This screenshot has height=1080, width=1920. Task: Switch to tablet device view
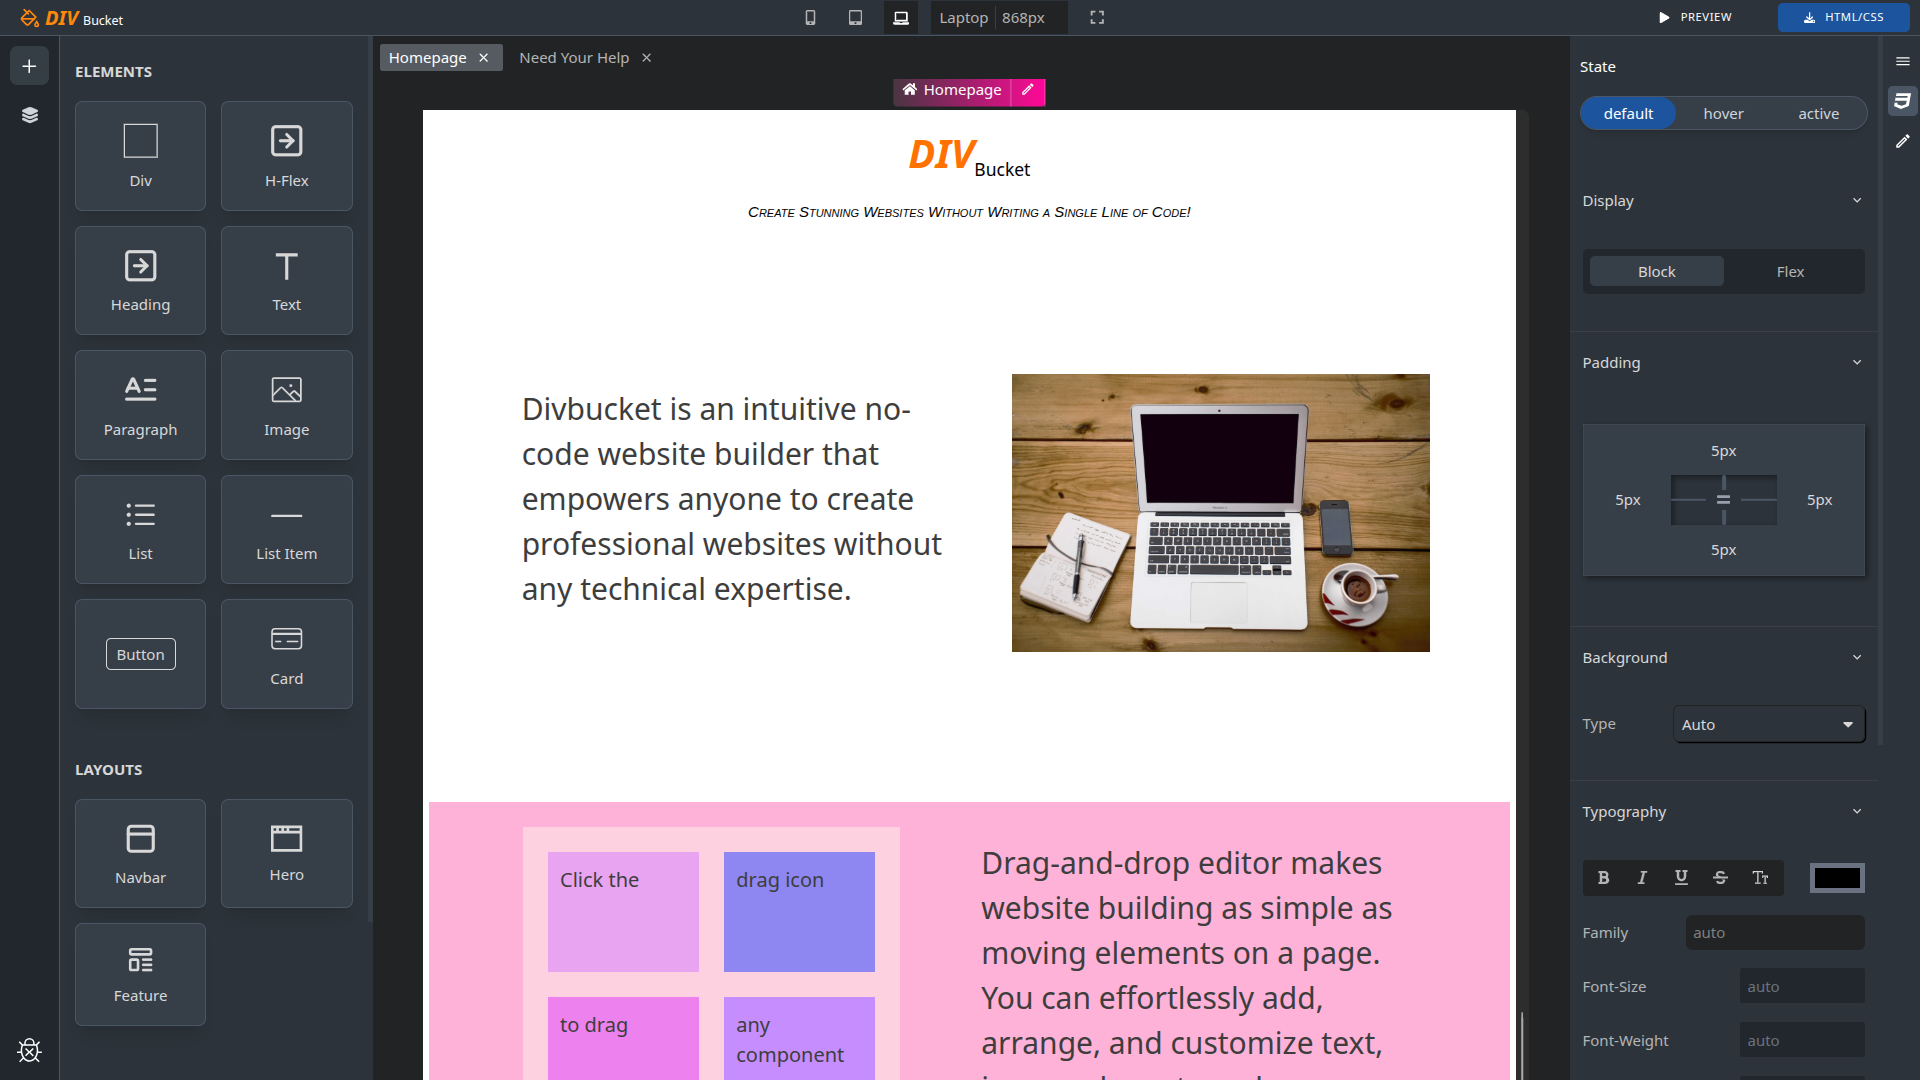tap(855, 18)
